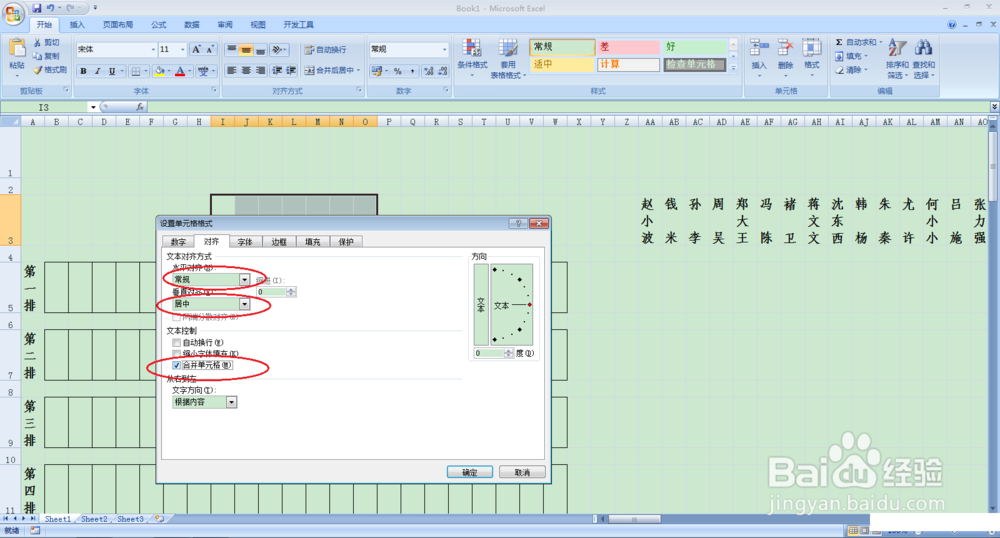Open text direction dropdown 根据内容
The height and width of the screenshot is (538, 1000).
point(232,402)
